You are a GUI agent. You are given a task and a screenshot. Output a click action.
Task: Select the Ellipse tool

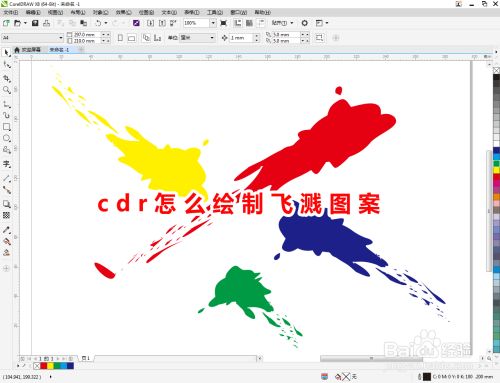click(x=7, y=138)
